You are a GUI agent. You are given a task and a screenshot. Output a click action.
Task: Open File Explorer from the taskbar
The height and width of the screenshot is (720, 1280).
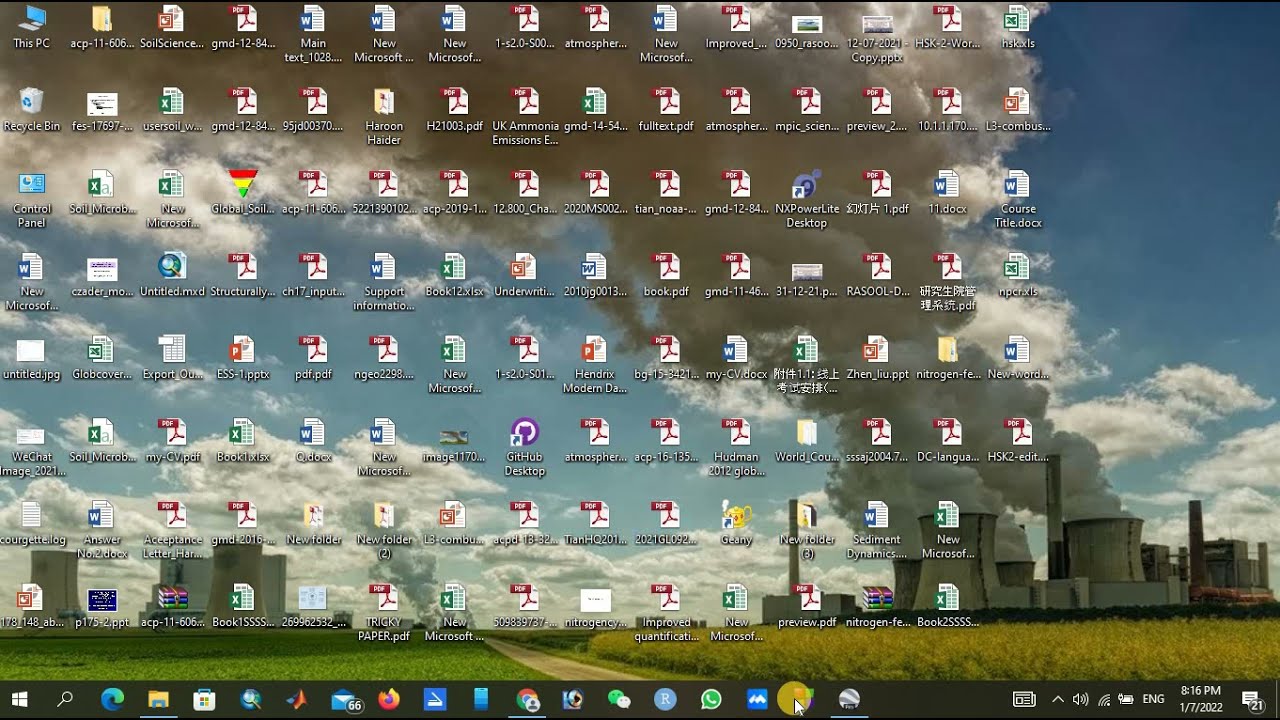click(x=158, y=699)
